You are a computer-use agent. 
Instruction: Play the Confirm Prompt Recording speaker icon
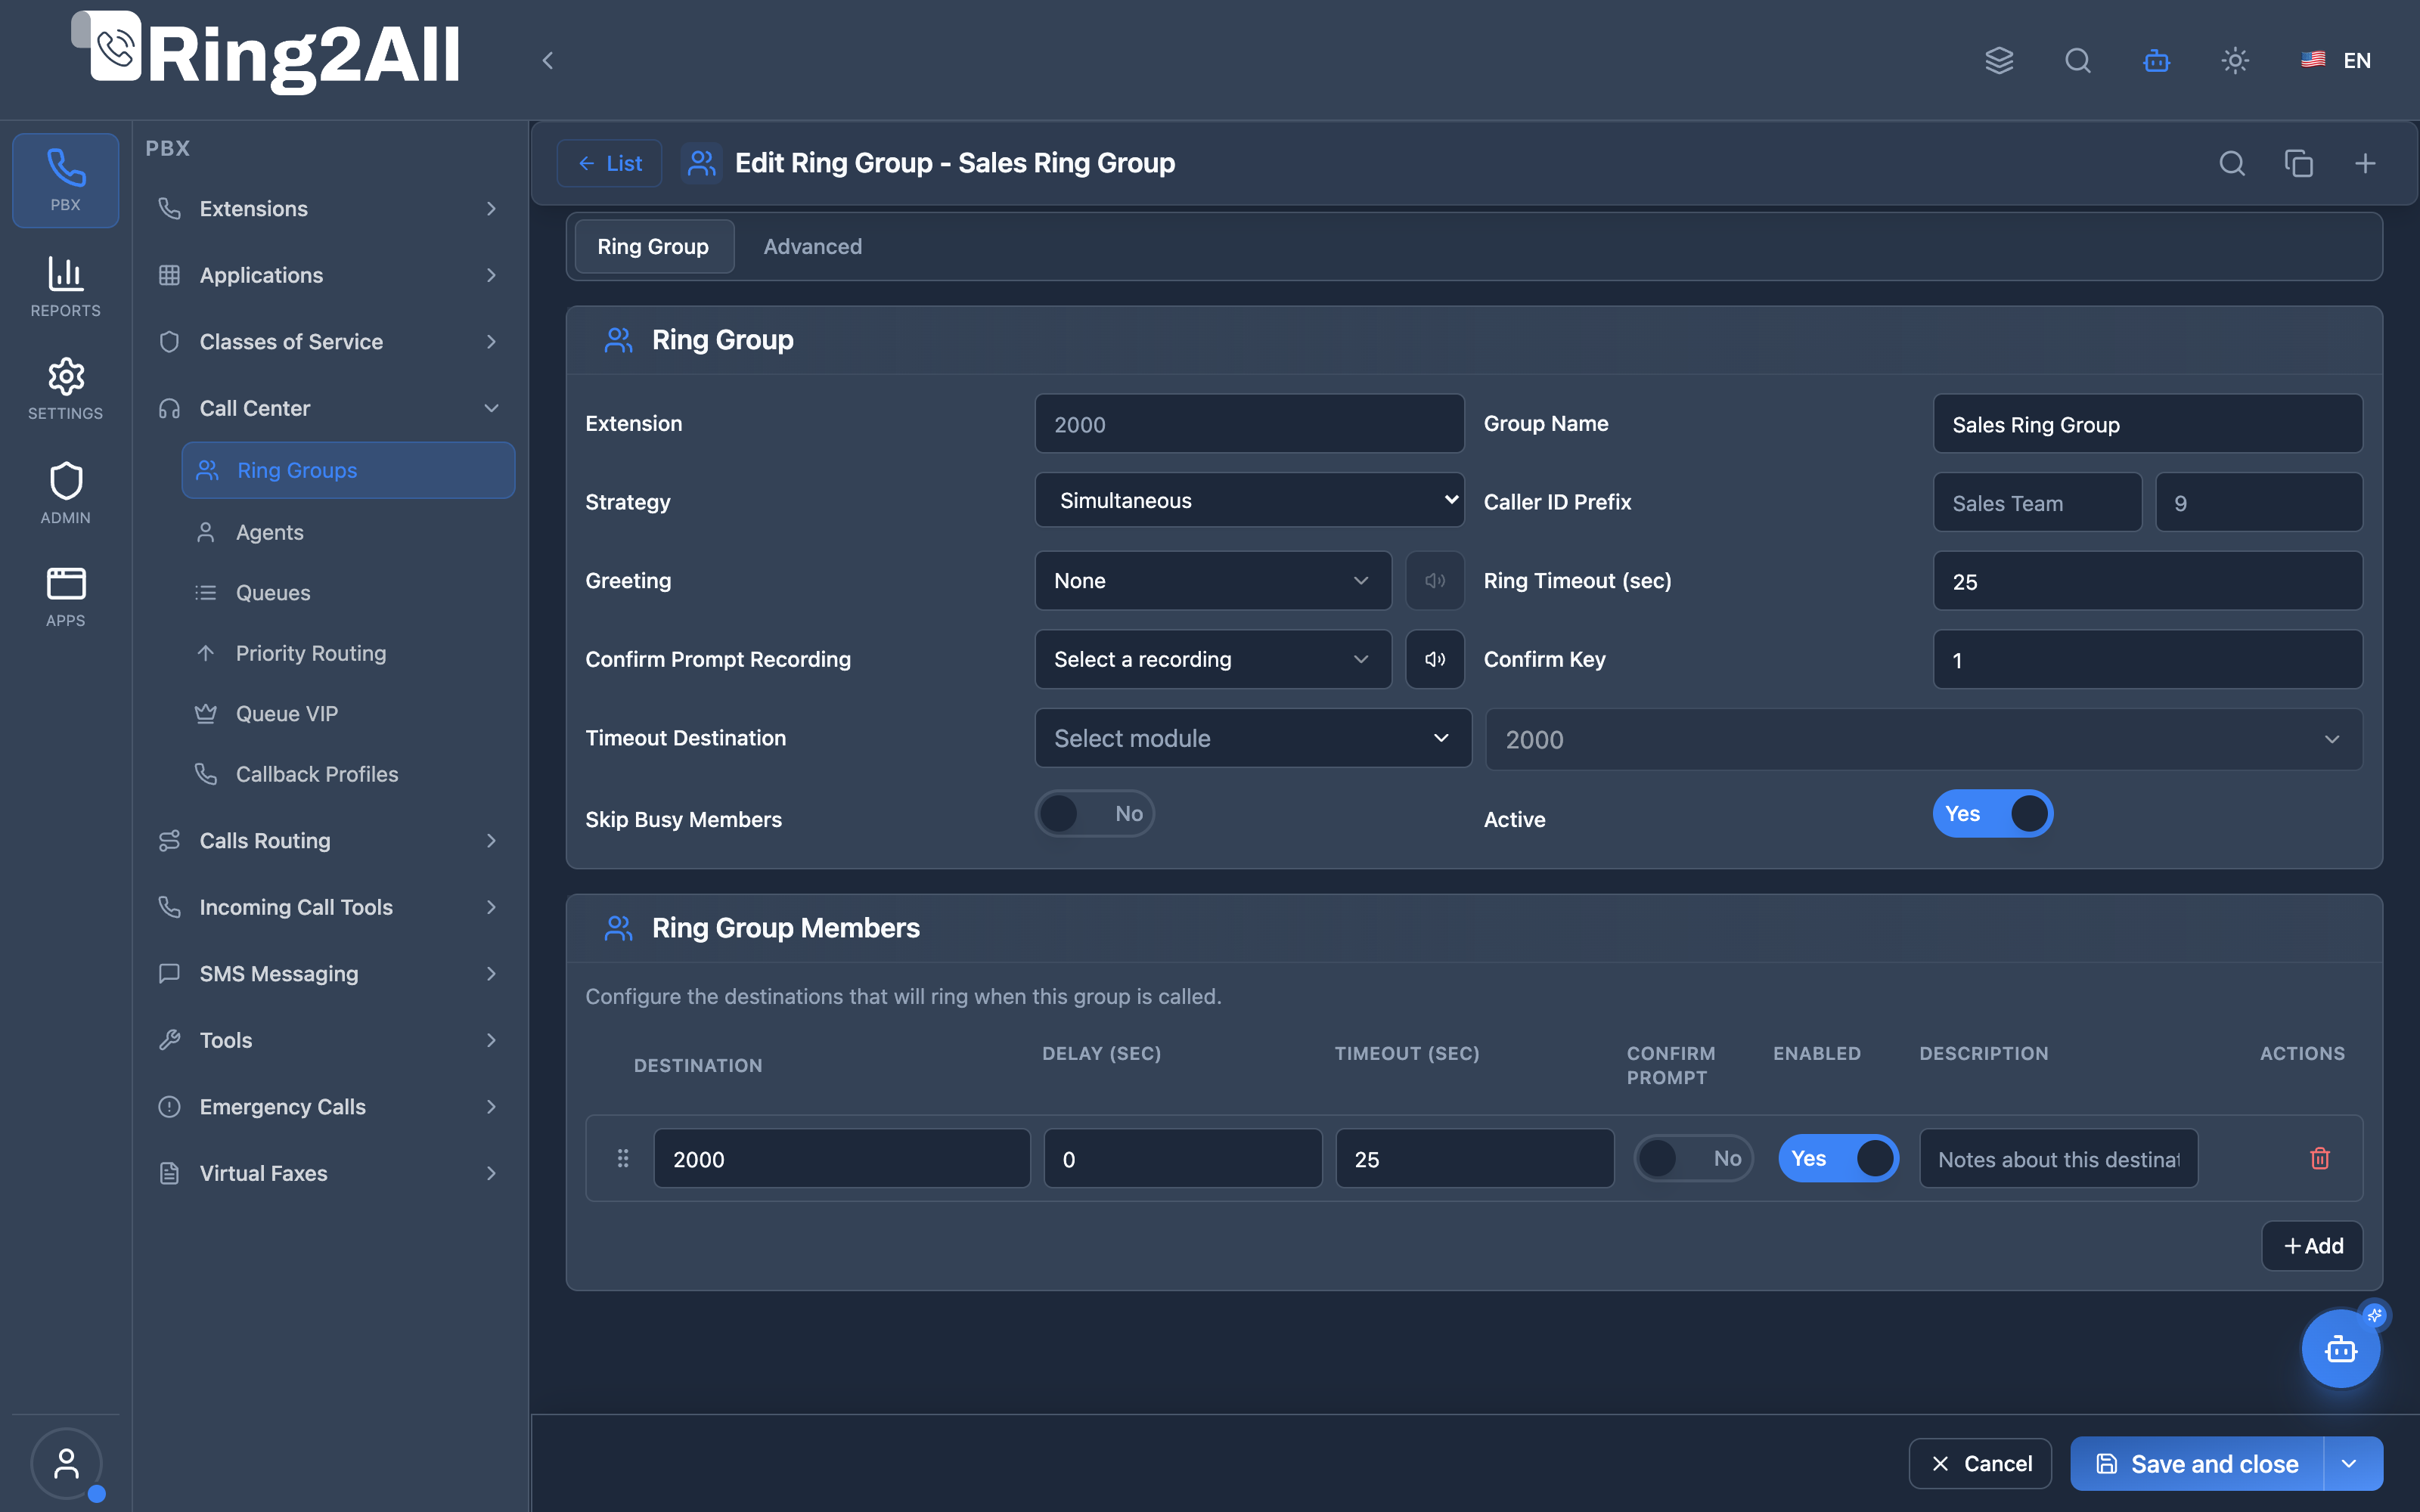coord(1435,659)
